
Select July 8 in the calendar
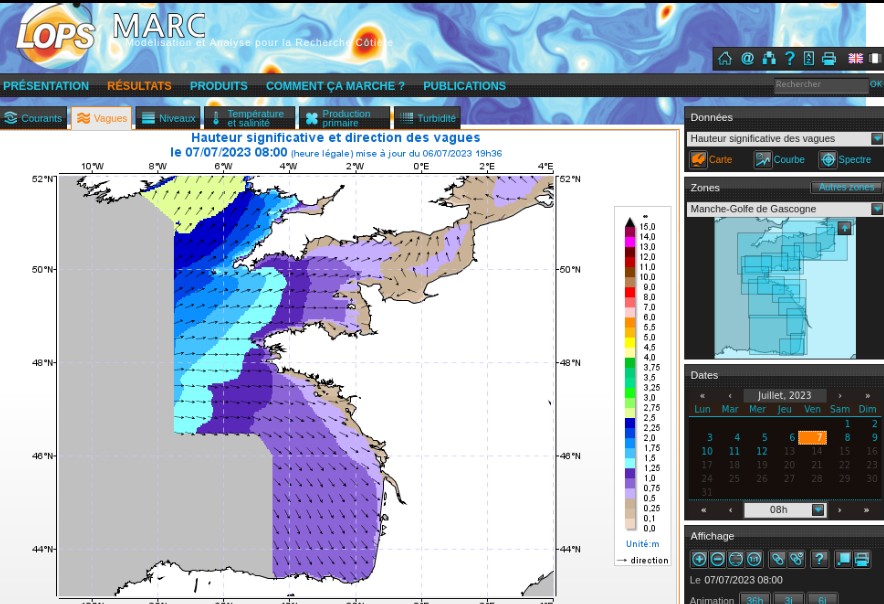(x=847, y=437)
